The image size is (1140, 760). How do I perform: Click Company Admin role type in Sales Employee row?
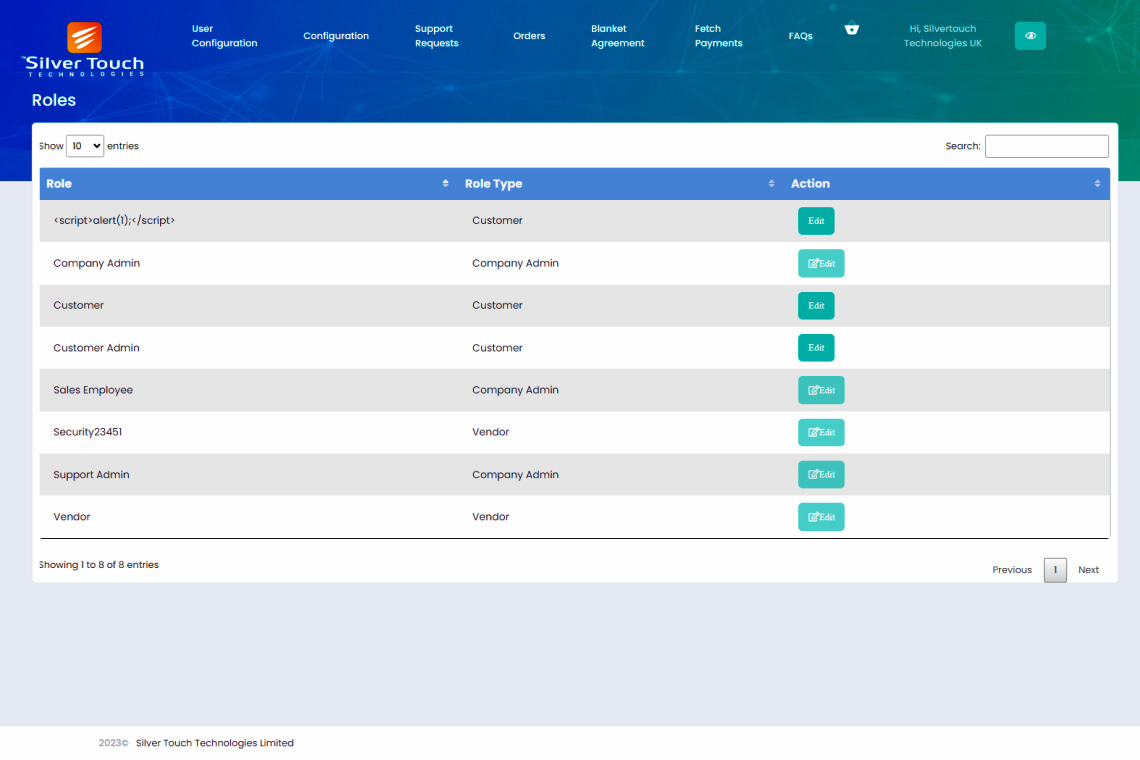[x=515, y=390]
